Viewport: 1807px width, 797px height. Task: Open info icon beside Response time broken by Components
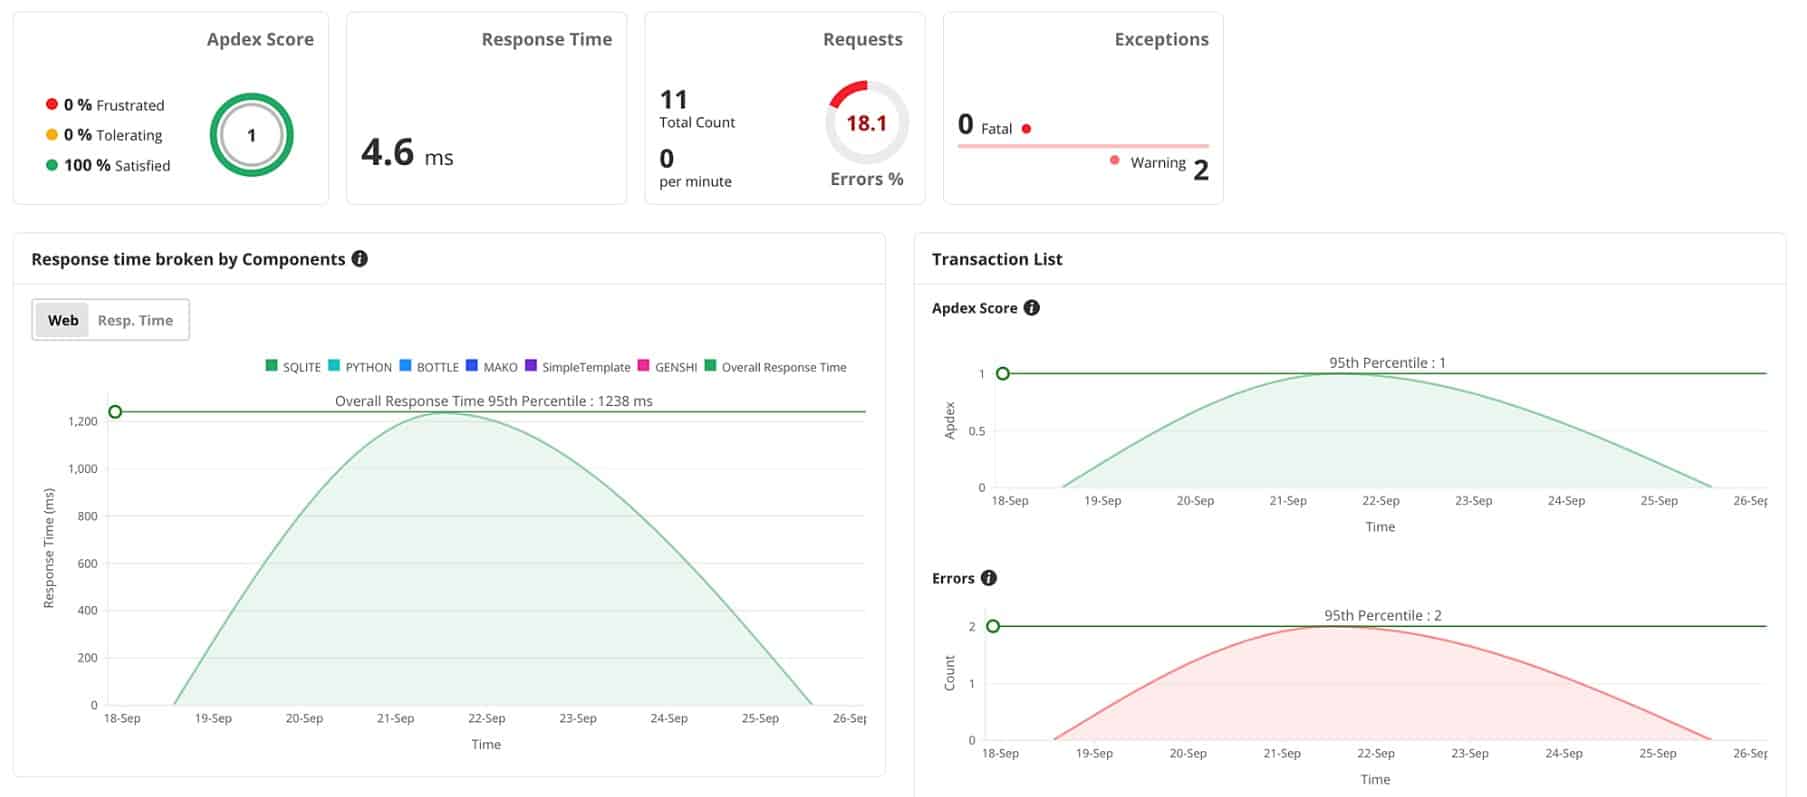360,259
